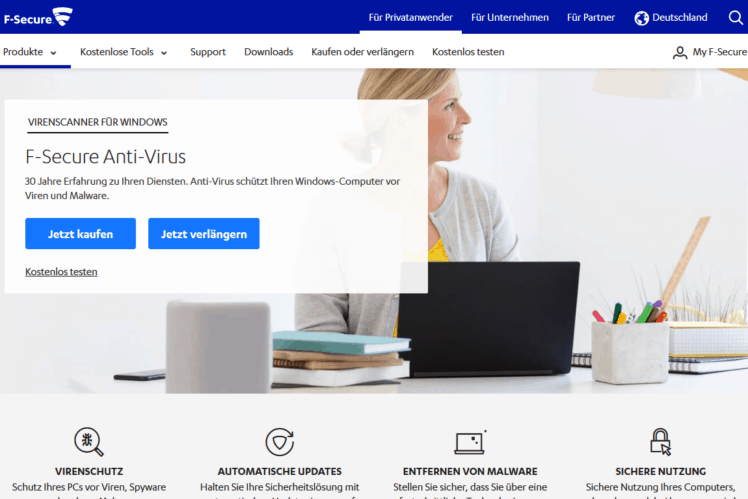Click the '30 Jahre Erfahrung' description text

point(212,188)
